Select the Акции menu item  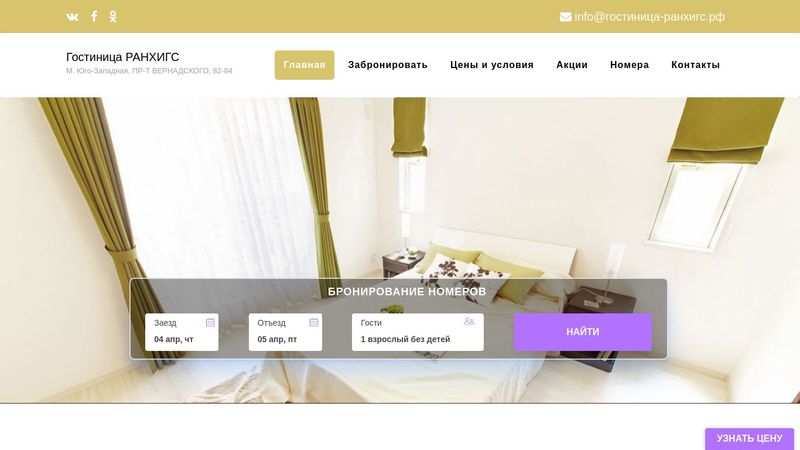pyautogui.click(x=572, y=65)
